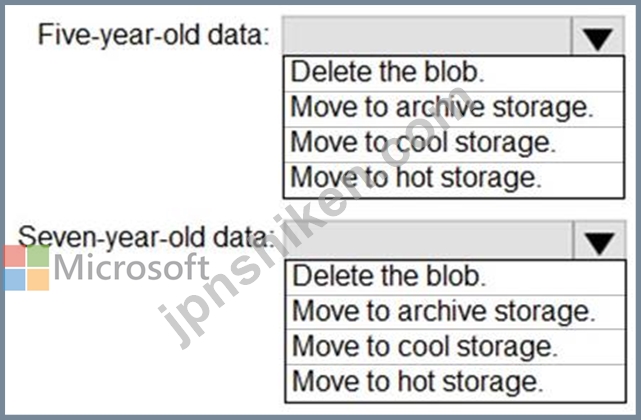Select 'Move to hot storage.' for seven-year-old data
Viewport: 641px width, 420px height.
[x=455, y=383]
